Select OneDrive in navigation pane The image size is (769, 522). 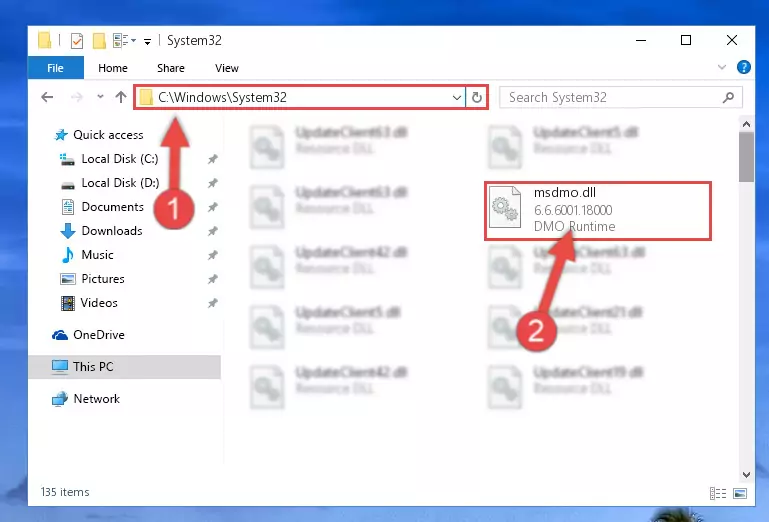coord(88,335)
